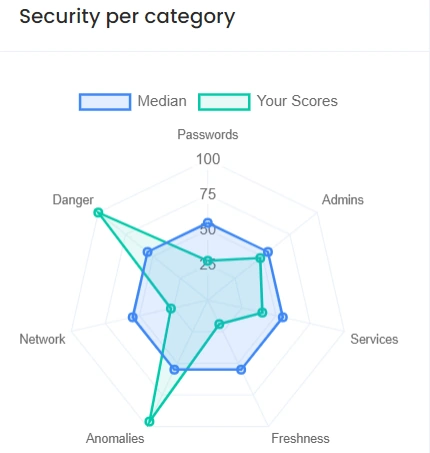430x453 pixels.
Task: Select the blue Danger median point
Action: 148,252
